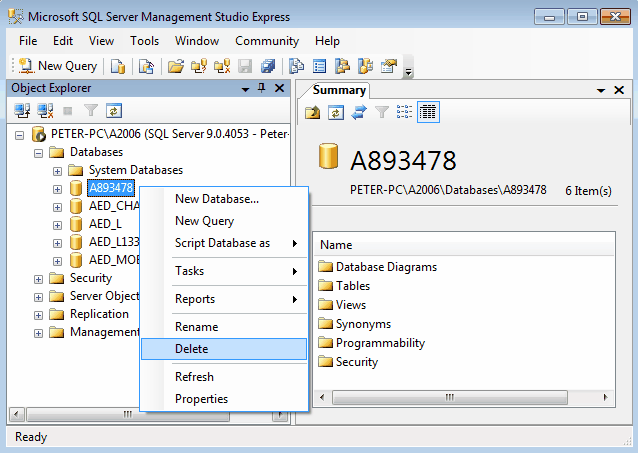
Task: Open the Community menu
Action: click(267, 41)
